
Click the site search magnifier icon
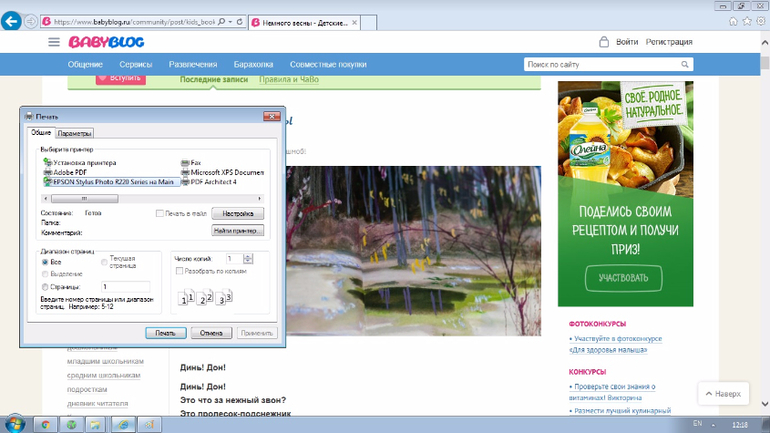(x=686, y=65)
